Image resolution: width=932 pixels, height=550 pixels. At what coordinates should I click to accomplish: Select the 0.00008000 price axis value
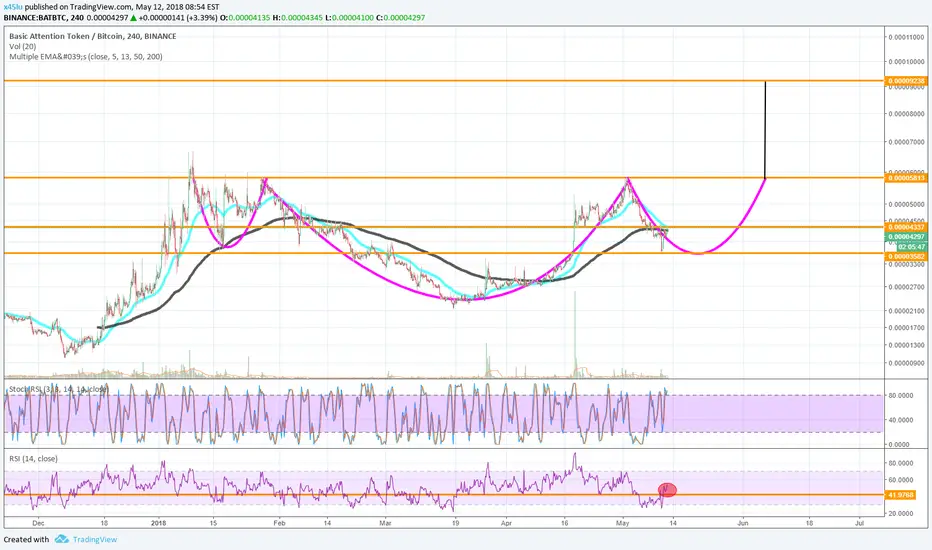[906, 114]
